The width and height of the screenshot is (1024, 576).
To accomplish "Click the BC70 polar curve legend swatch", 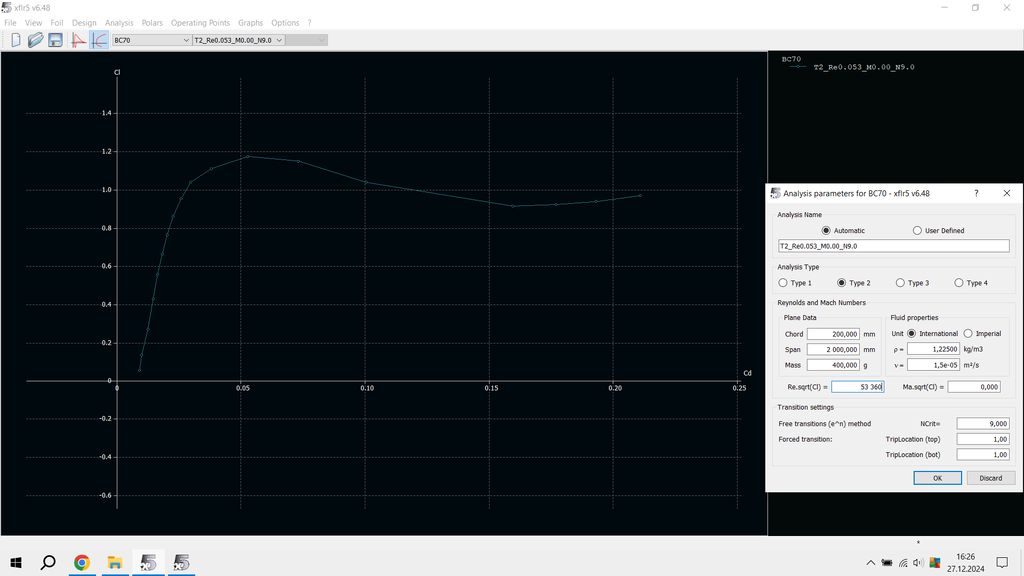I will pyautogui.click(x=798, y=67).
